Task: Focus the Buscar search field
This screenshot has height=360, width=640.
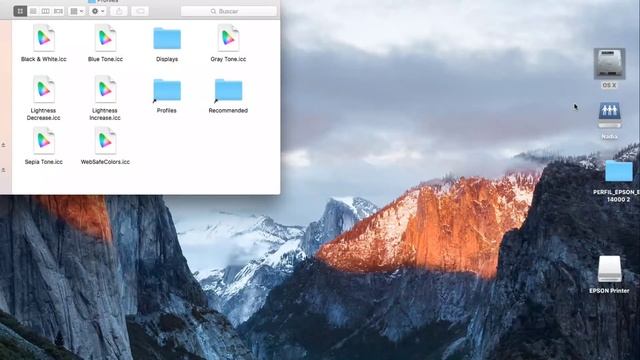Action: (x=229, y=11)
